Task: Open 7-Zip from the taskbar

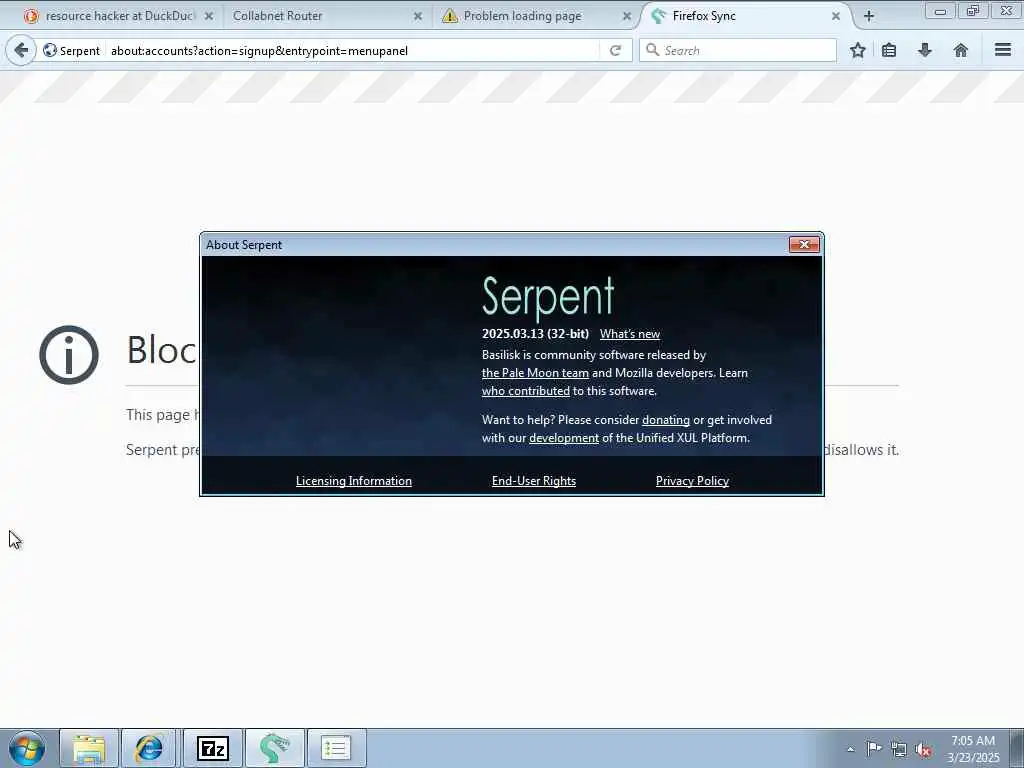Action: [213, 748]
